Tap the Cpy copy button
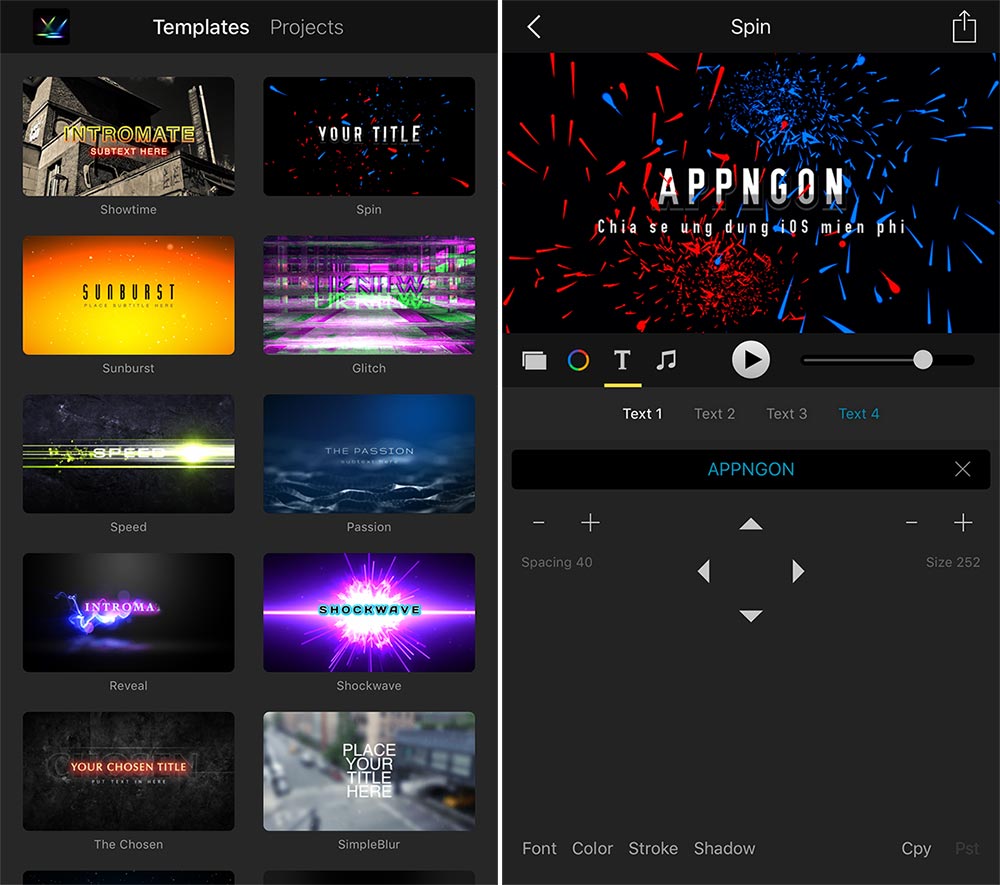 click(x=916, y=849)
